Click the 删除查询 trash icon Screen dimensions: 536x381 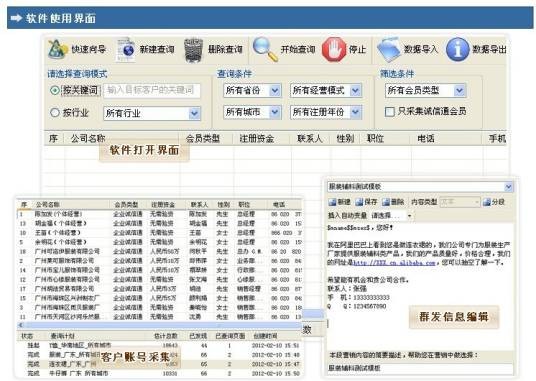click(x=193, y=50)
